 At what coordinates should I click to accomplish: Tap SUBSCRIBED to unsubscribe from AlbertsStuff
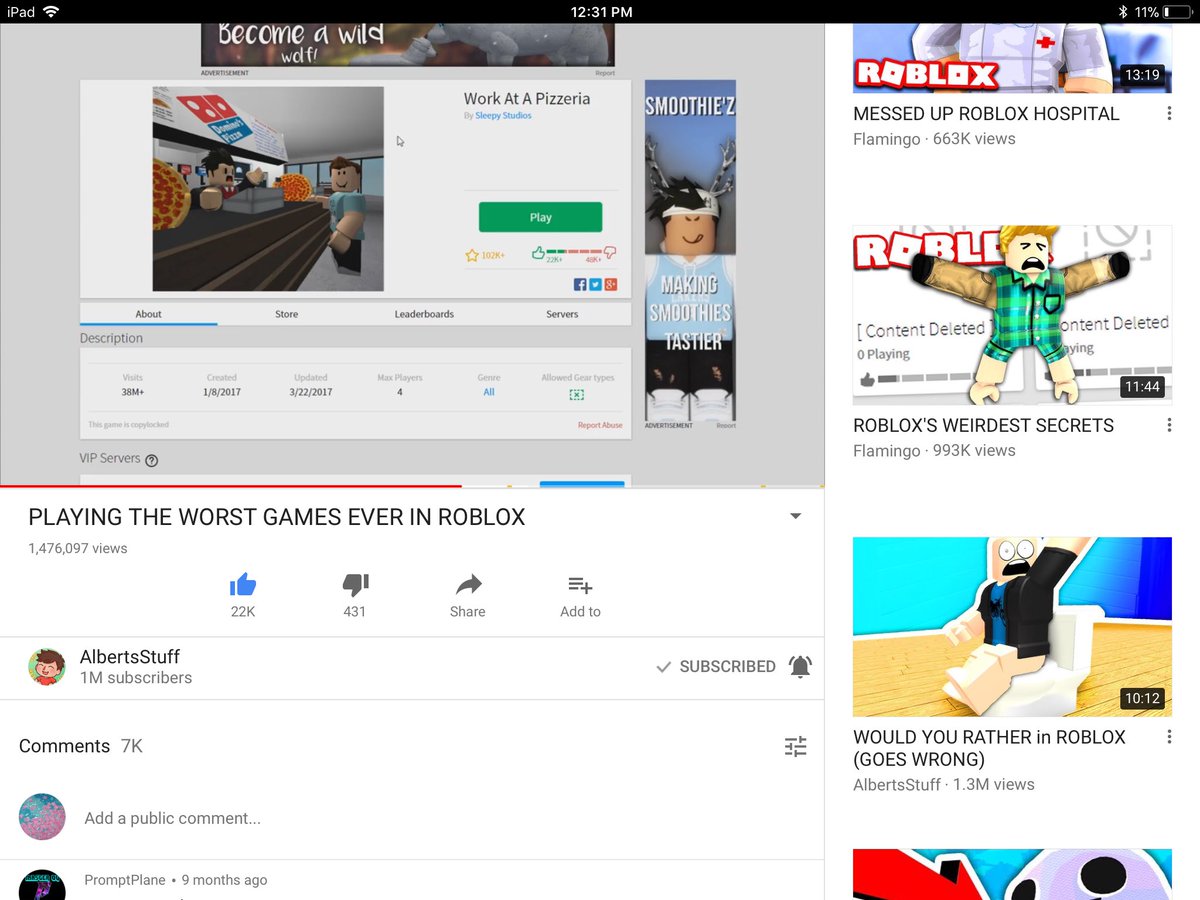[x=716, y=667]
